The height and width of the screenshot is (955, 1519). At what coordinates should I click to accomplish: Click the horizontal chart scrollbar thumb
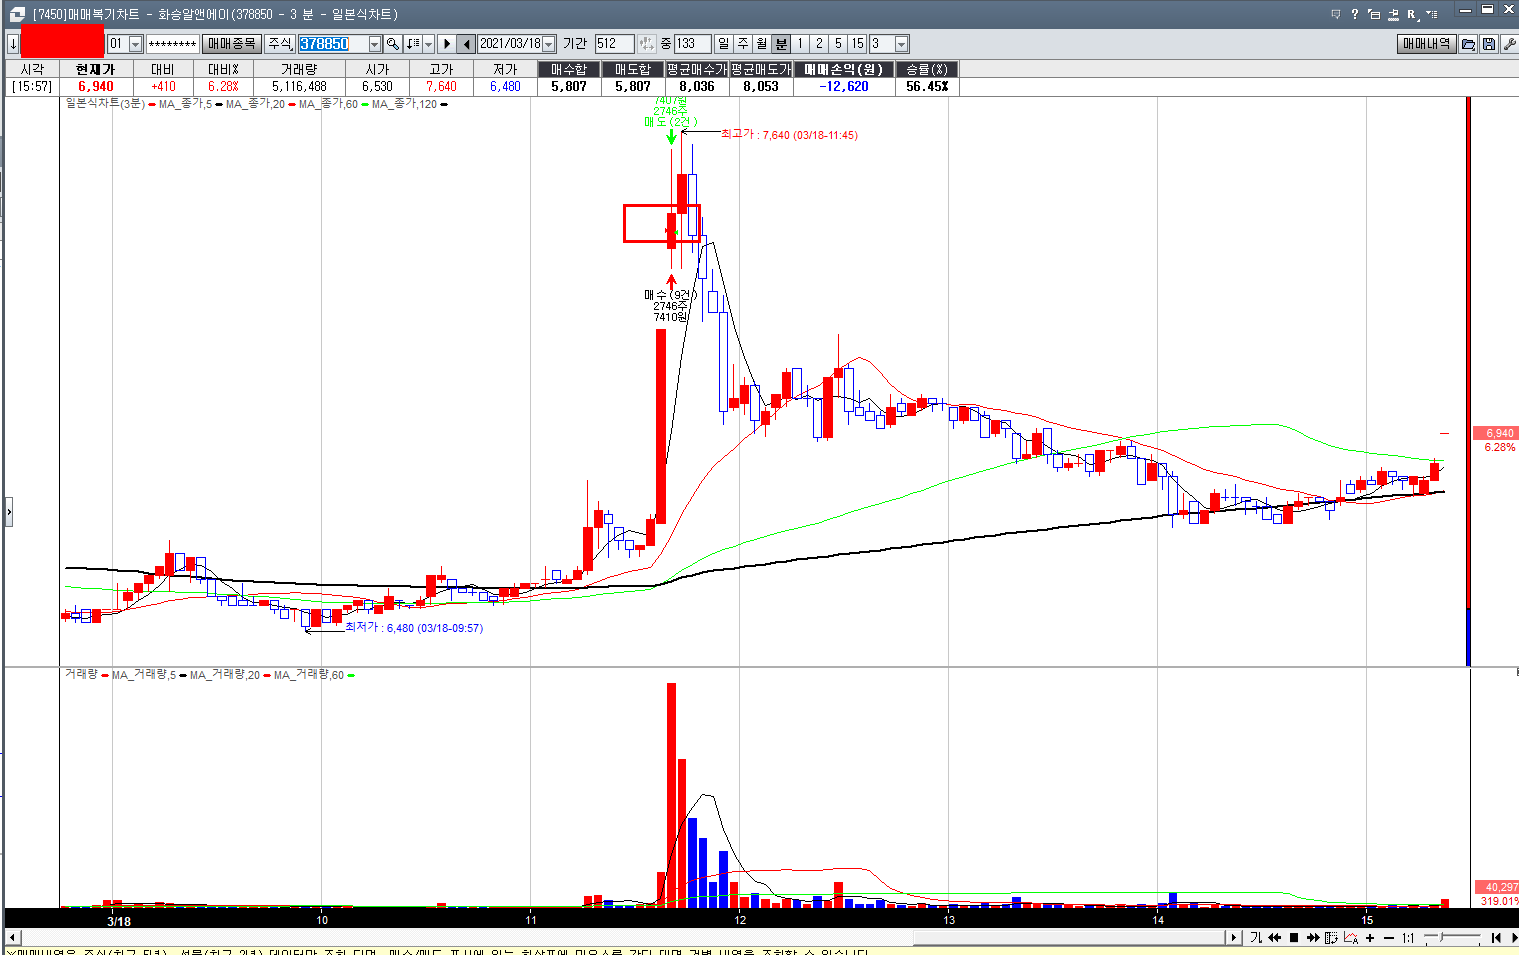[x=1070, y=938]
